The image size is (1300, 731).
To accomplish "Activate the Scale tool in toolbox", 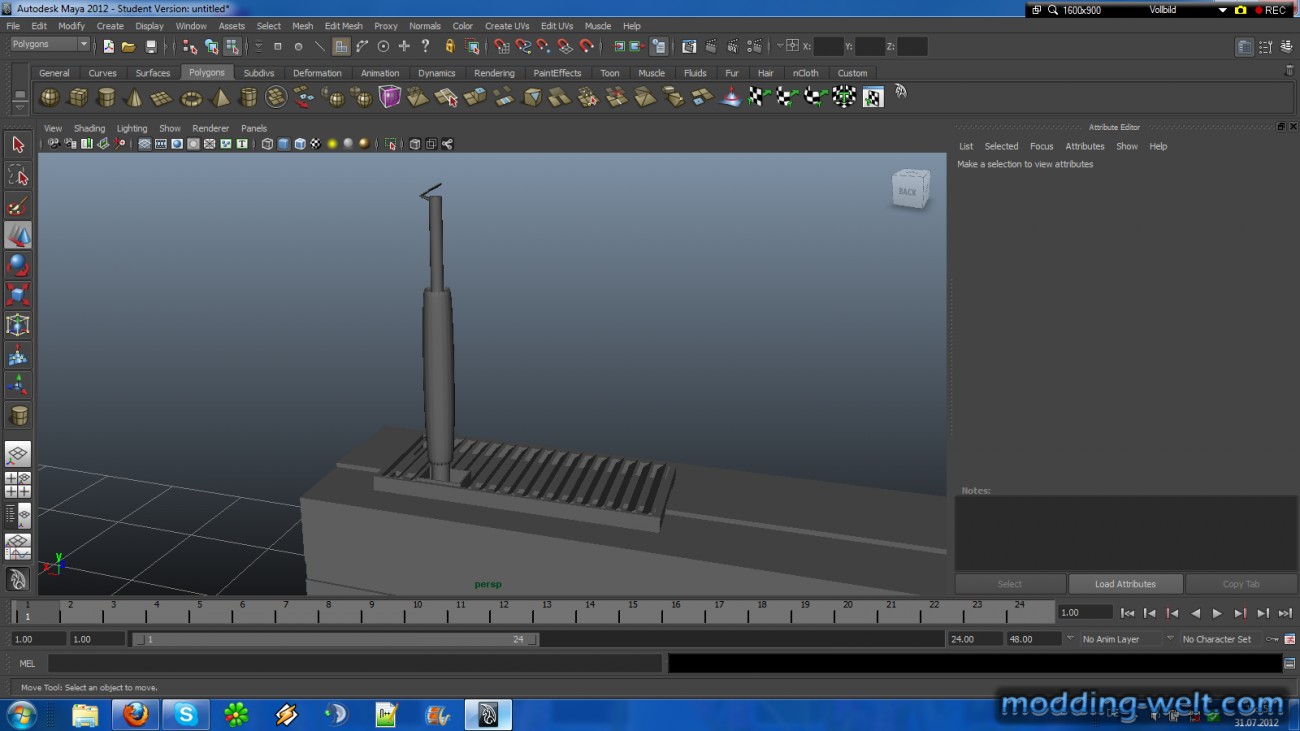I will 18,295.
